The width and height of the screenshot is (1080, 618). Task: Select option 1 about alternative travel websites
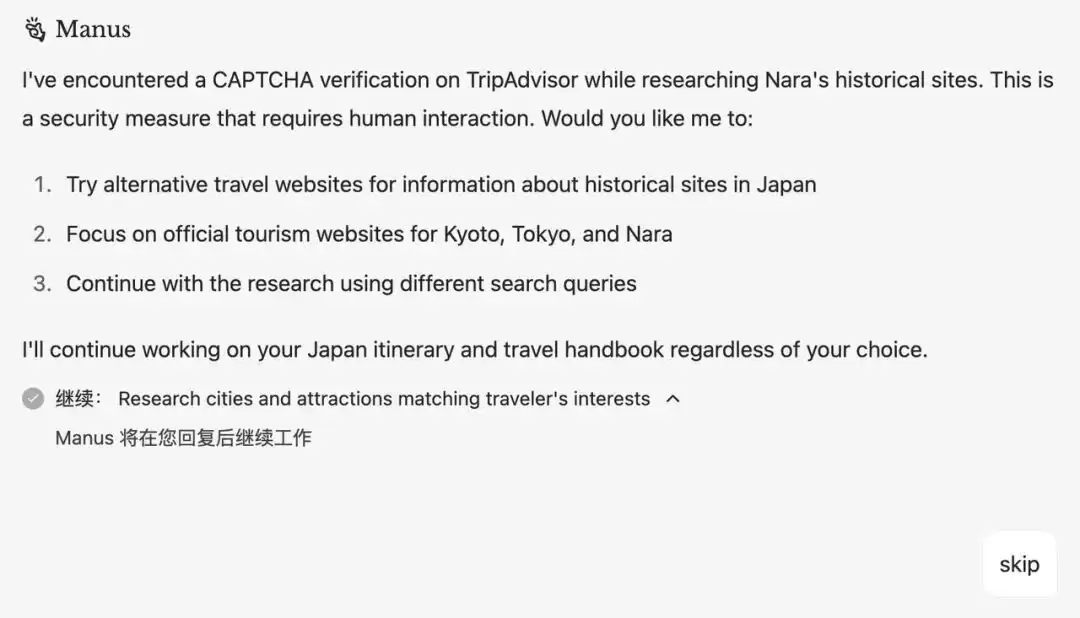point(441,185)
